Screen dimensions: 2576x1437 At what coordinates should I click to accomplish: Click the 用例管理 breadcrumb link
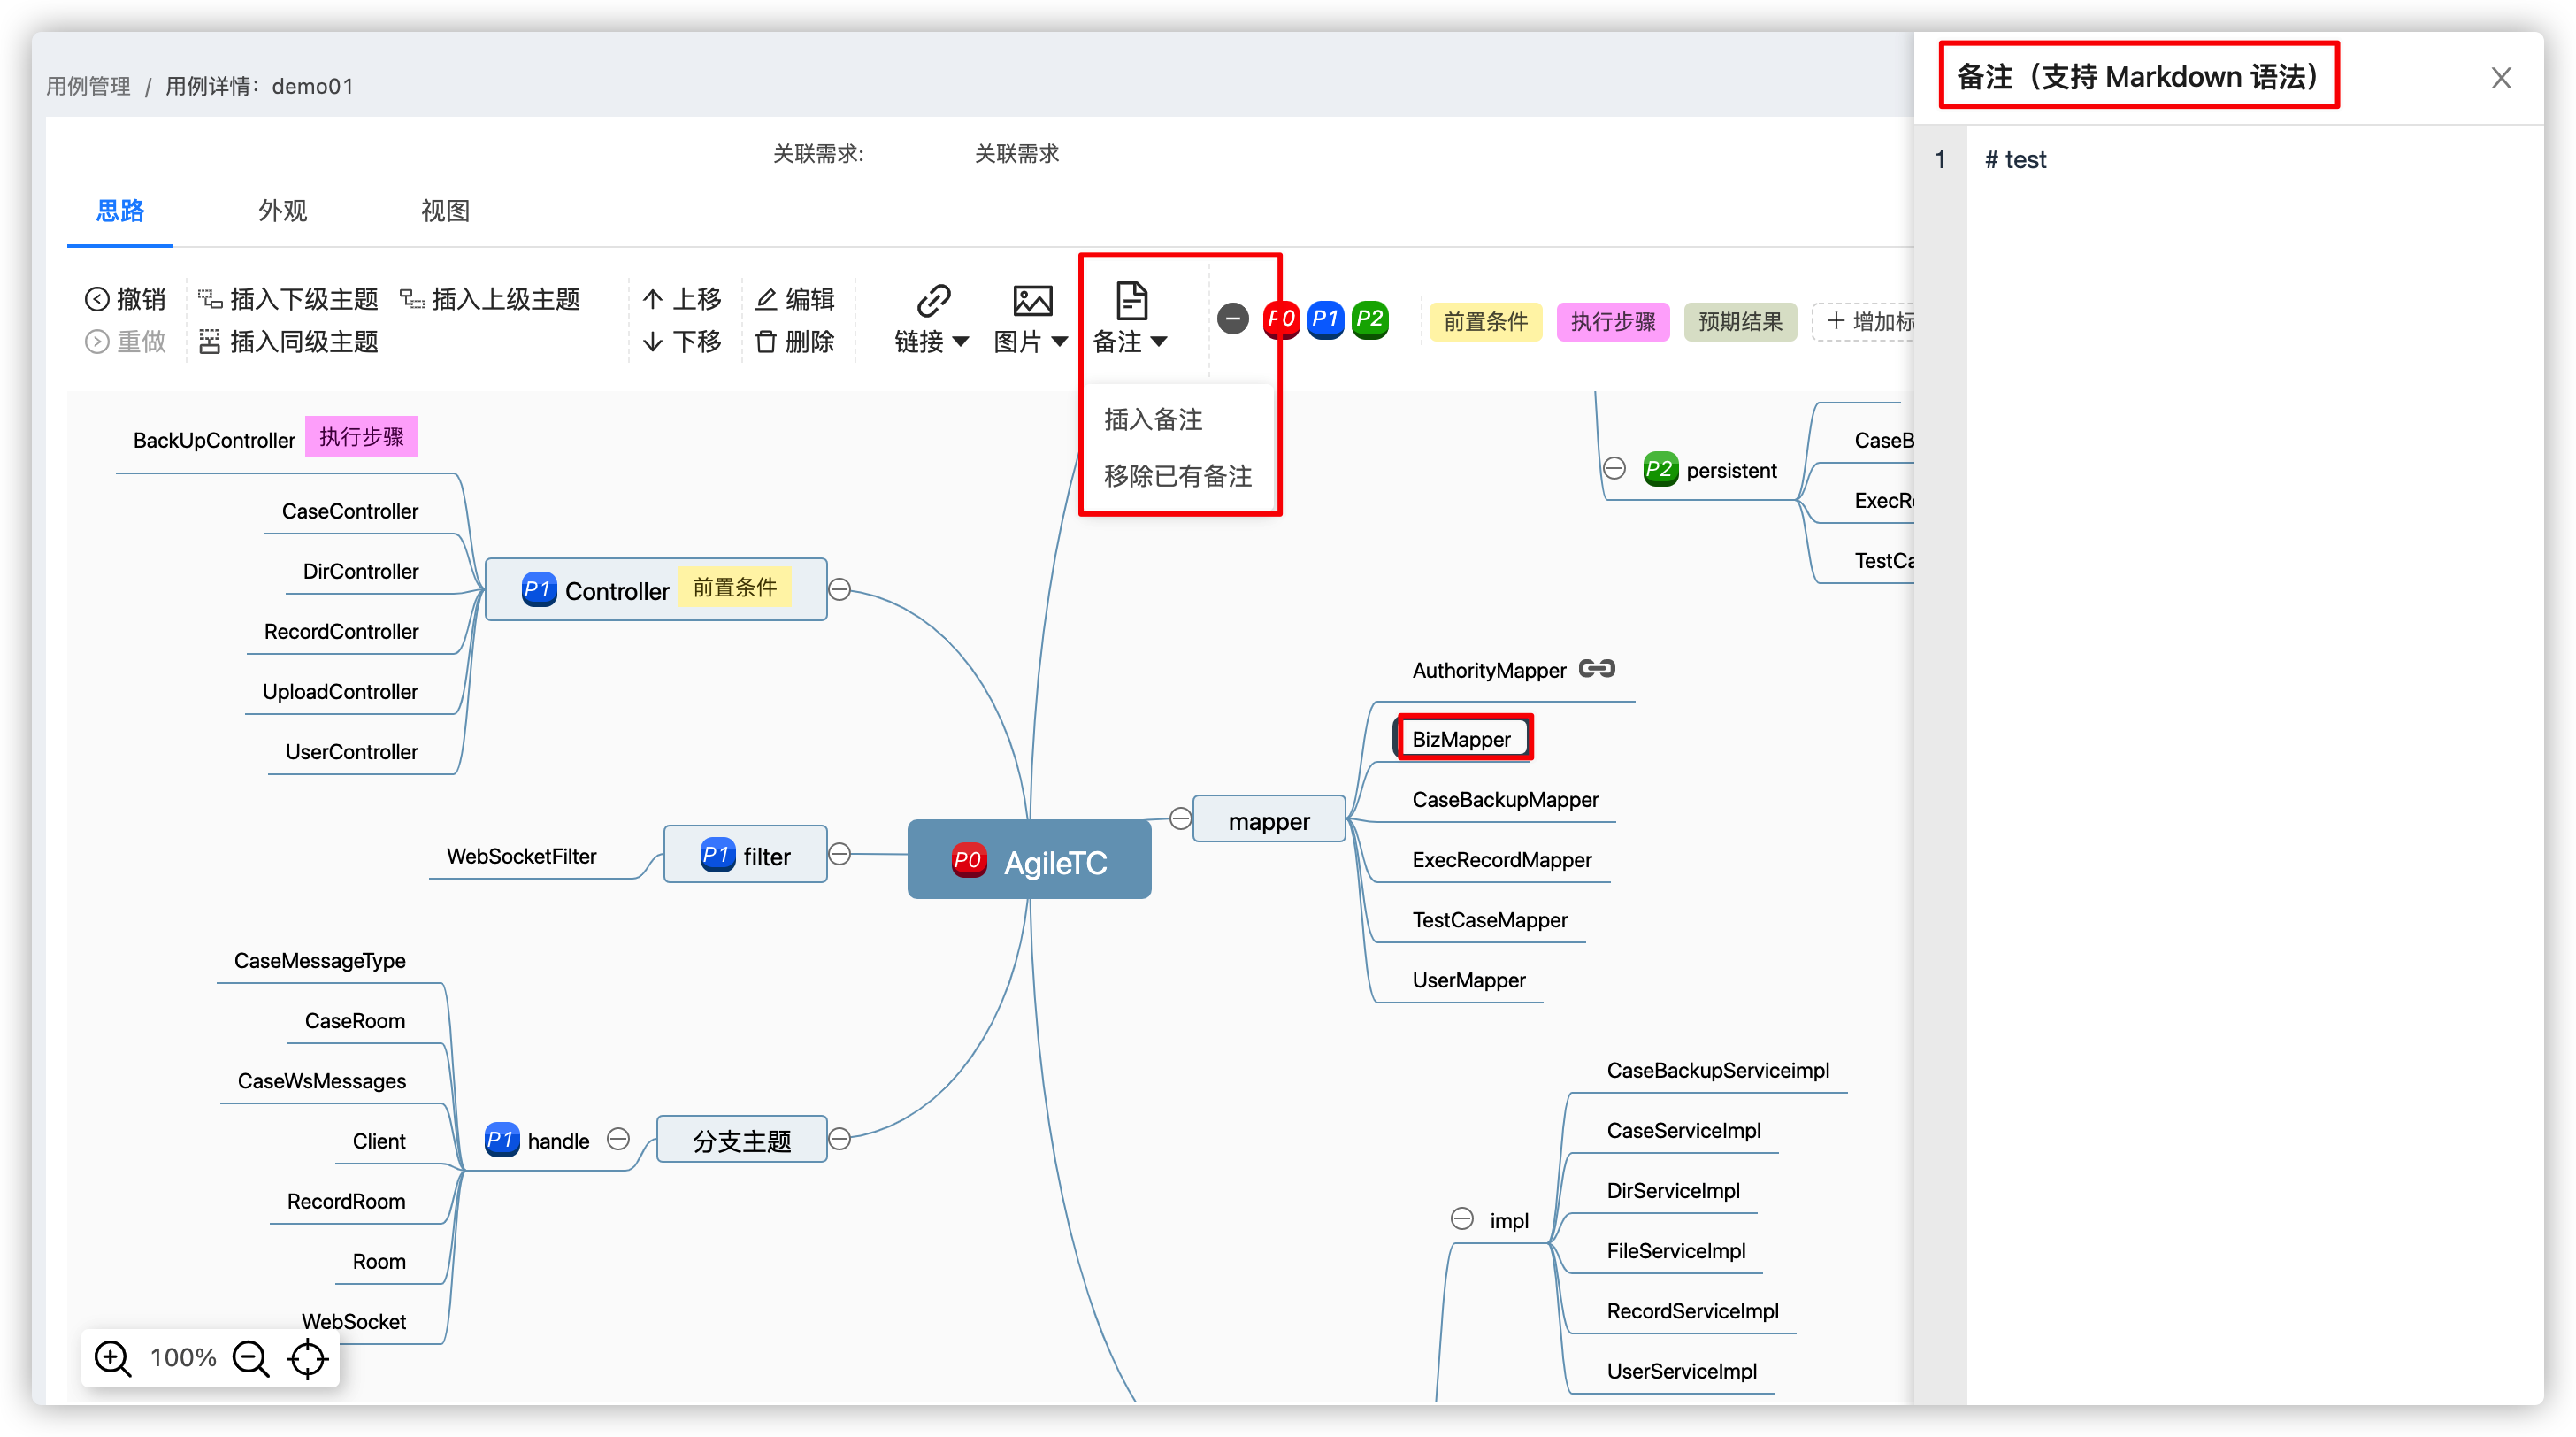point(89,86)
